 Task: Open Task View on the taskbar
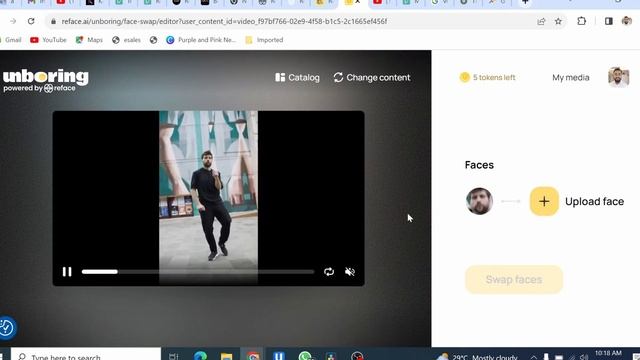(x=173, y=356)
